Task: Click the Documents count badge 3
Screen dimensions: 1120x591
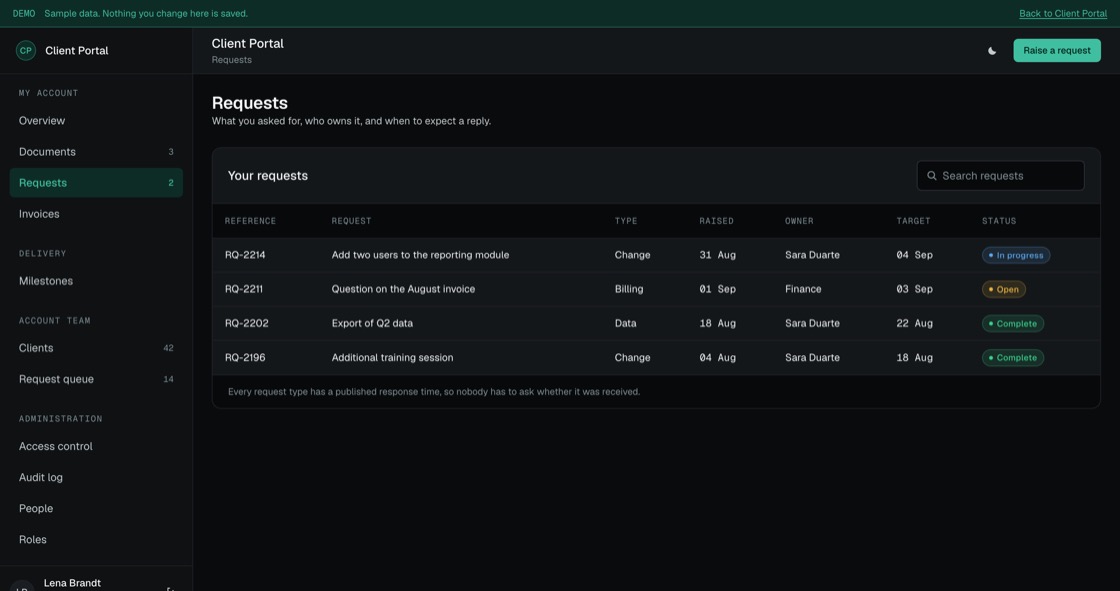Action: [171, 152]
